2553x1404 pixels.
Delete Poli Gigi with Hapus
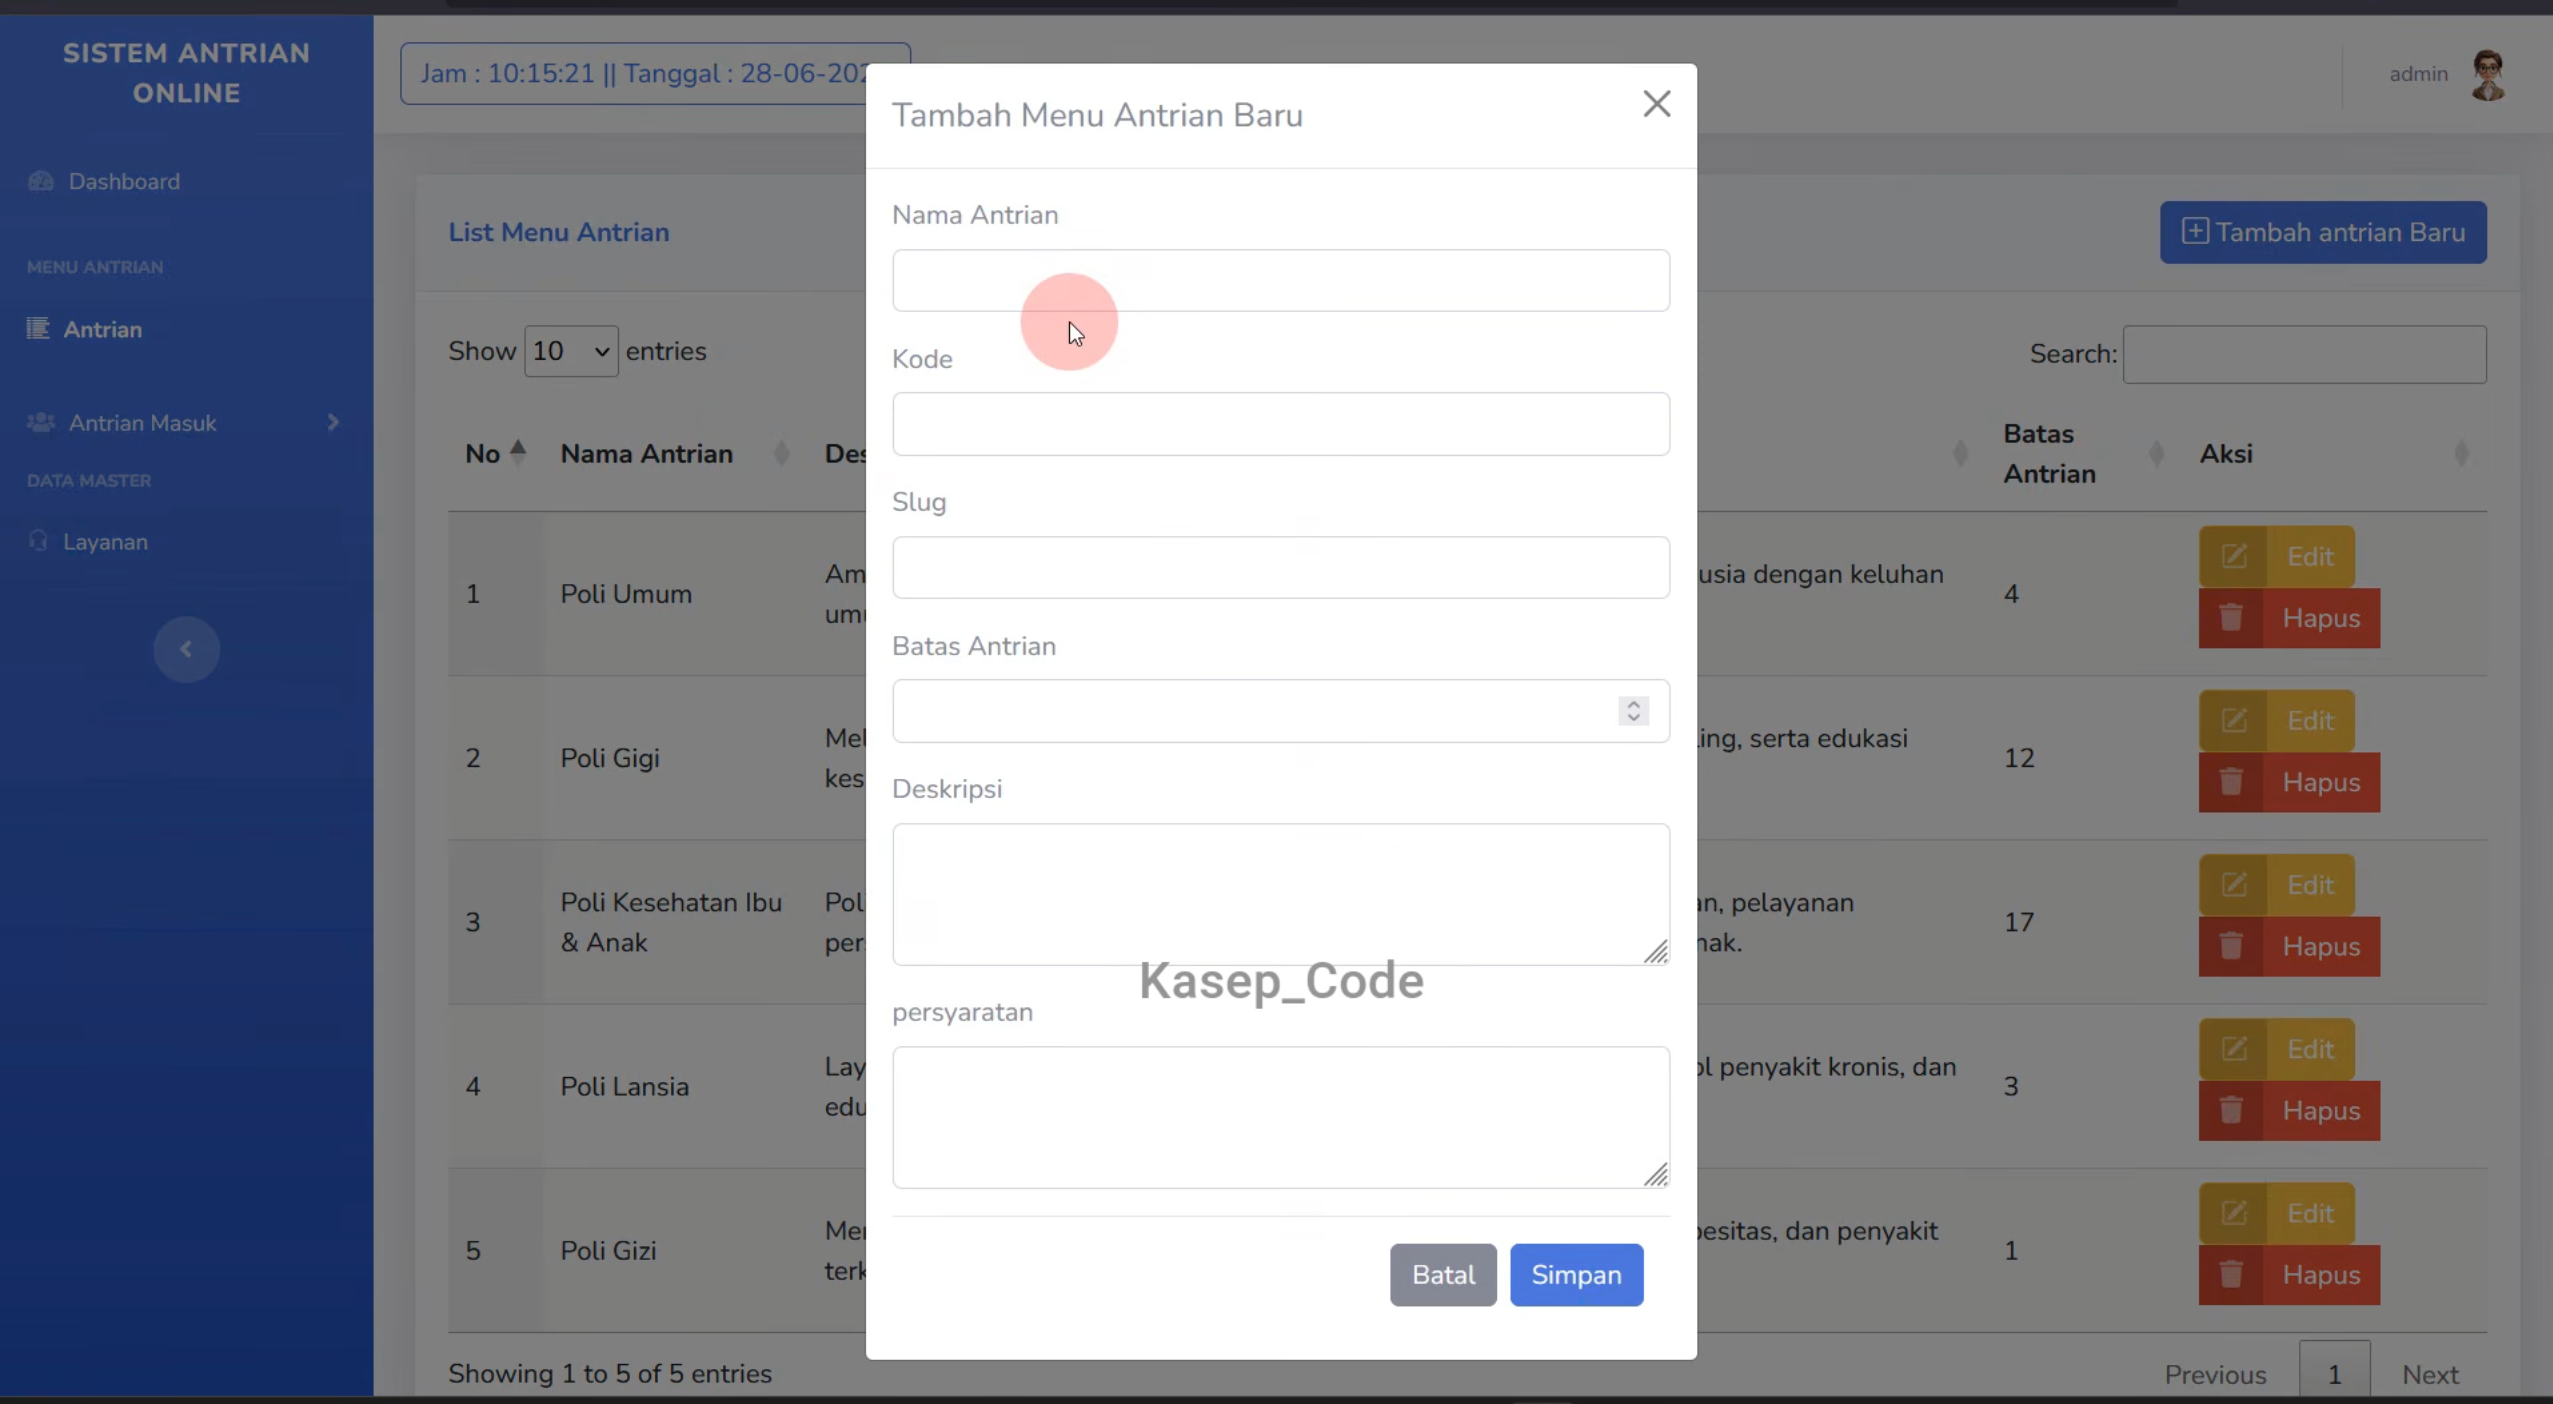(x=2288, y=782)
